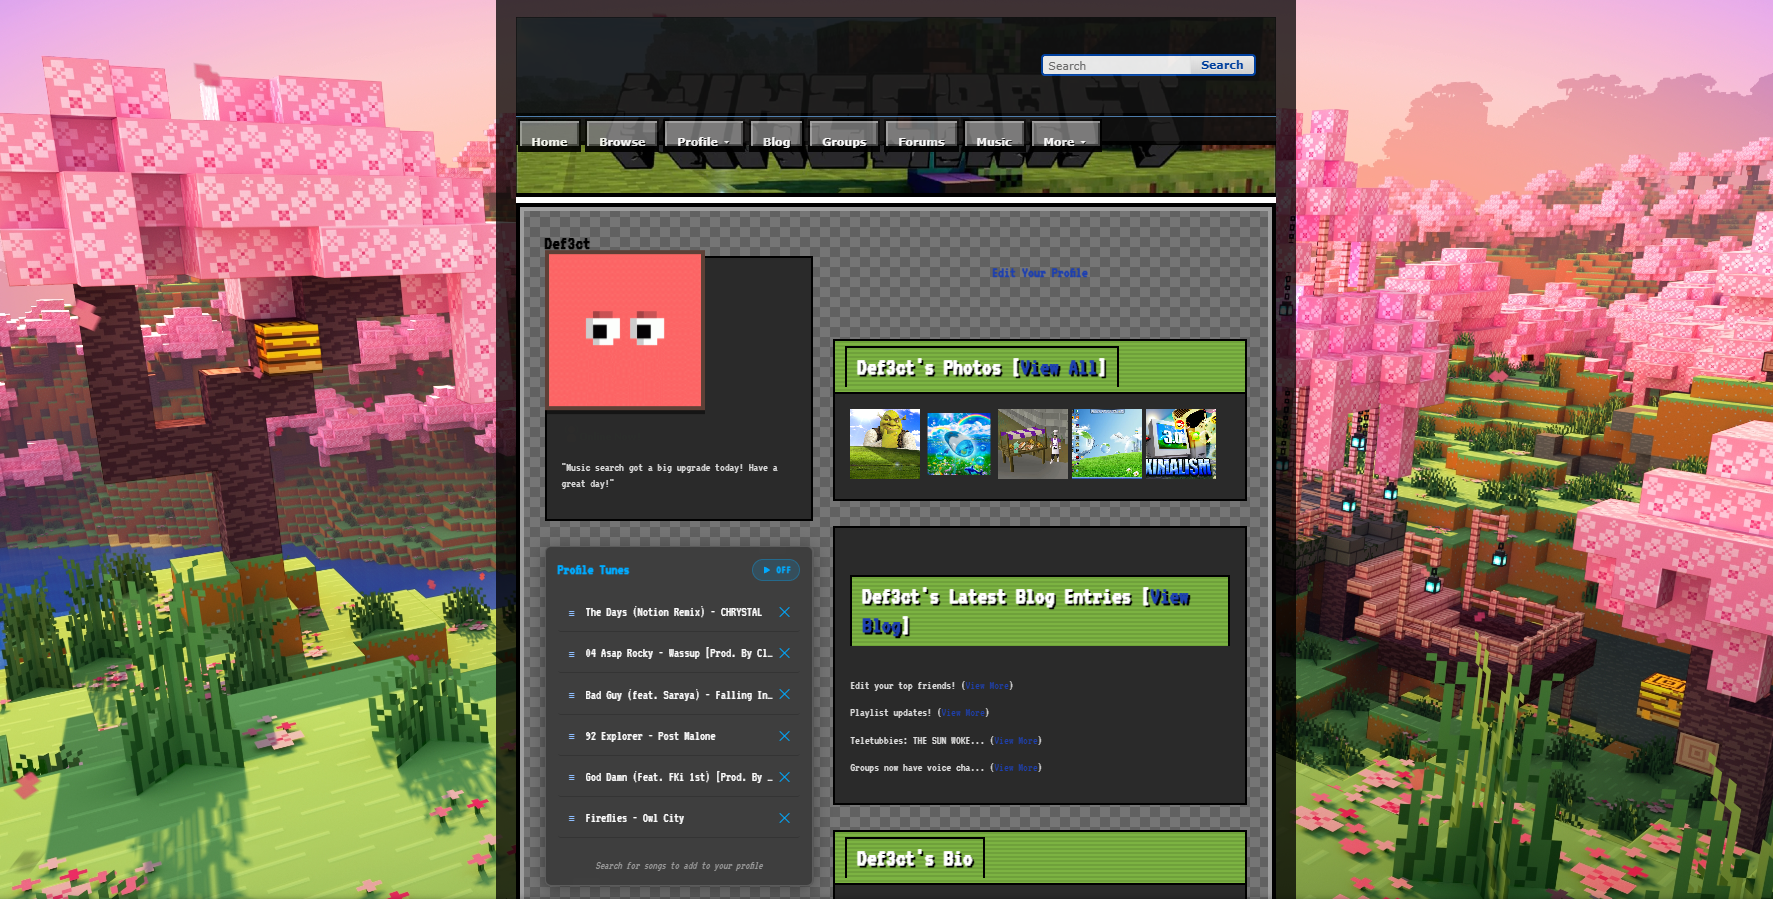This screenshot has width=1773, height=899.
Task: Remove The Days (Notion Remix) from tunes
Action: [x=784, y=612]
